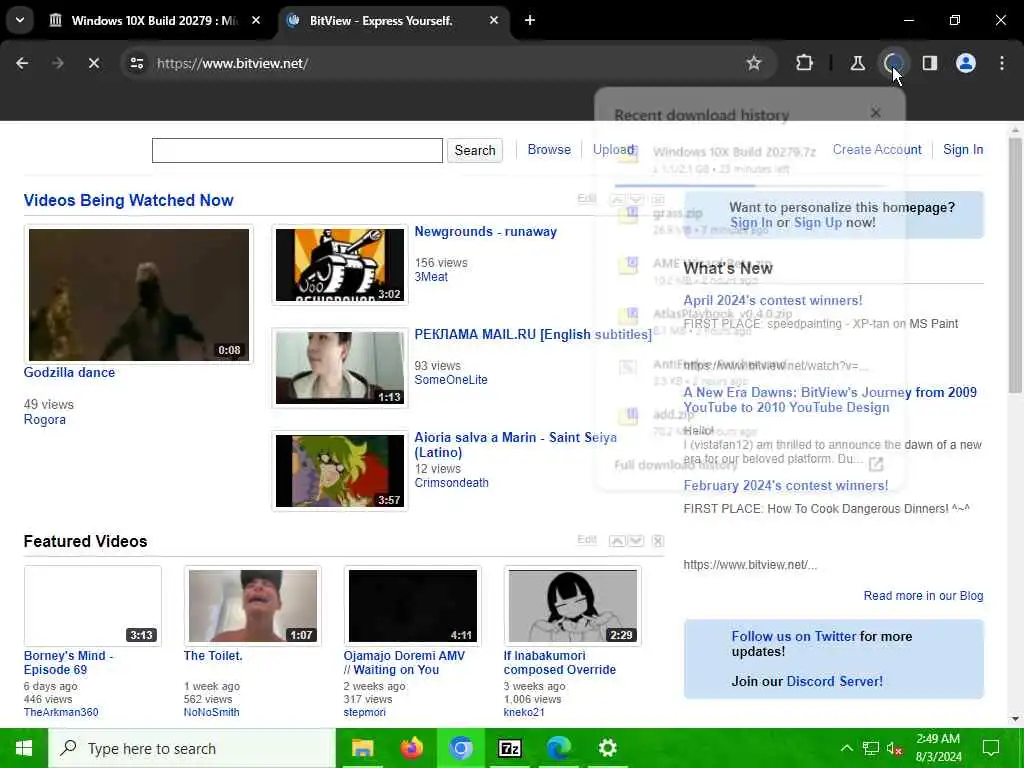Viewport: 1024px width, 768px height.
Task: Open the Windows Start menu
Action: pos(24,748)
